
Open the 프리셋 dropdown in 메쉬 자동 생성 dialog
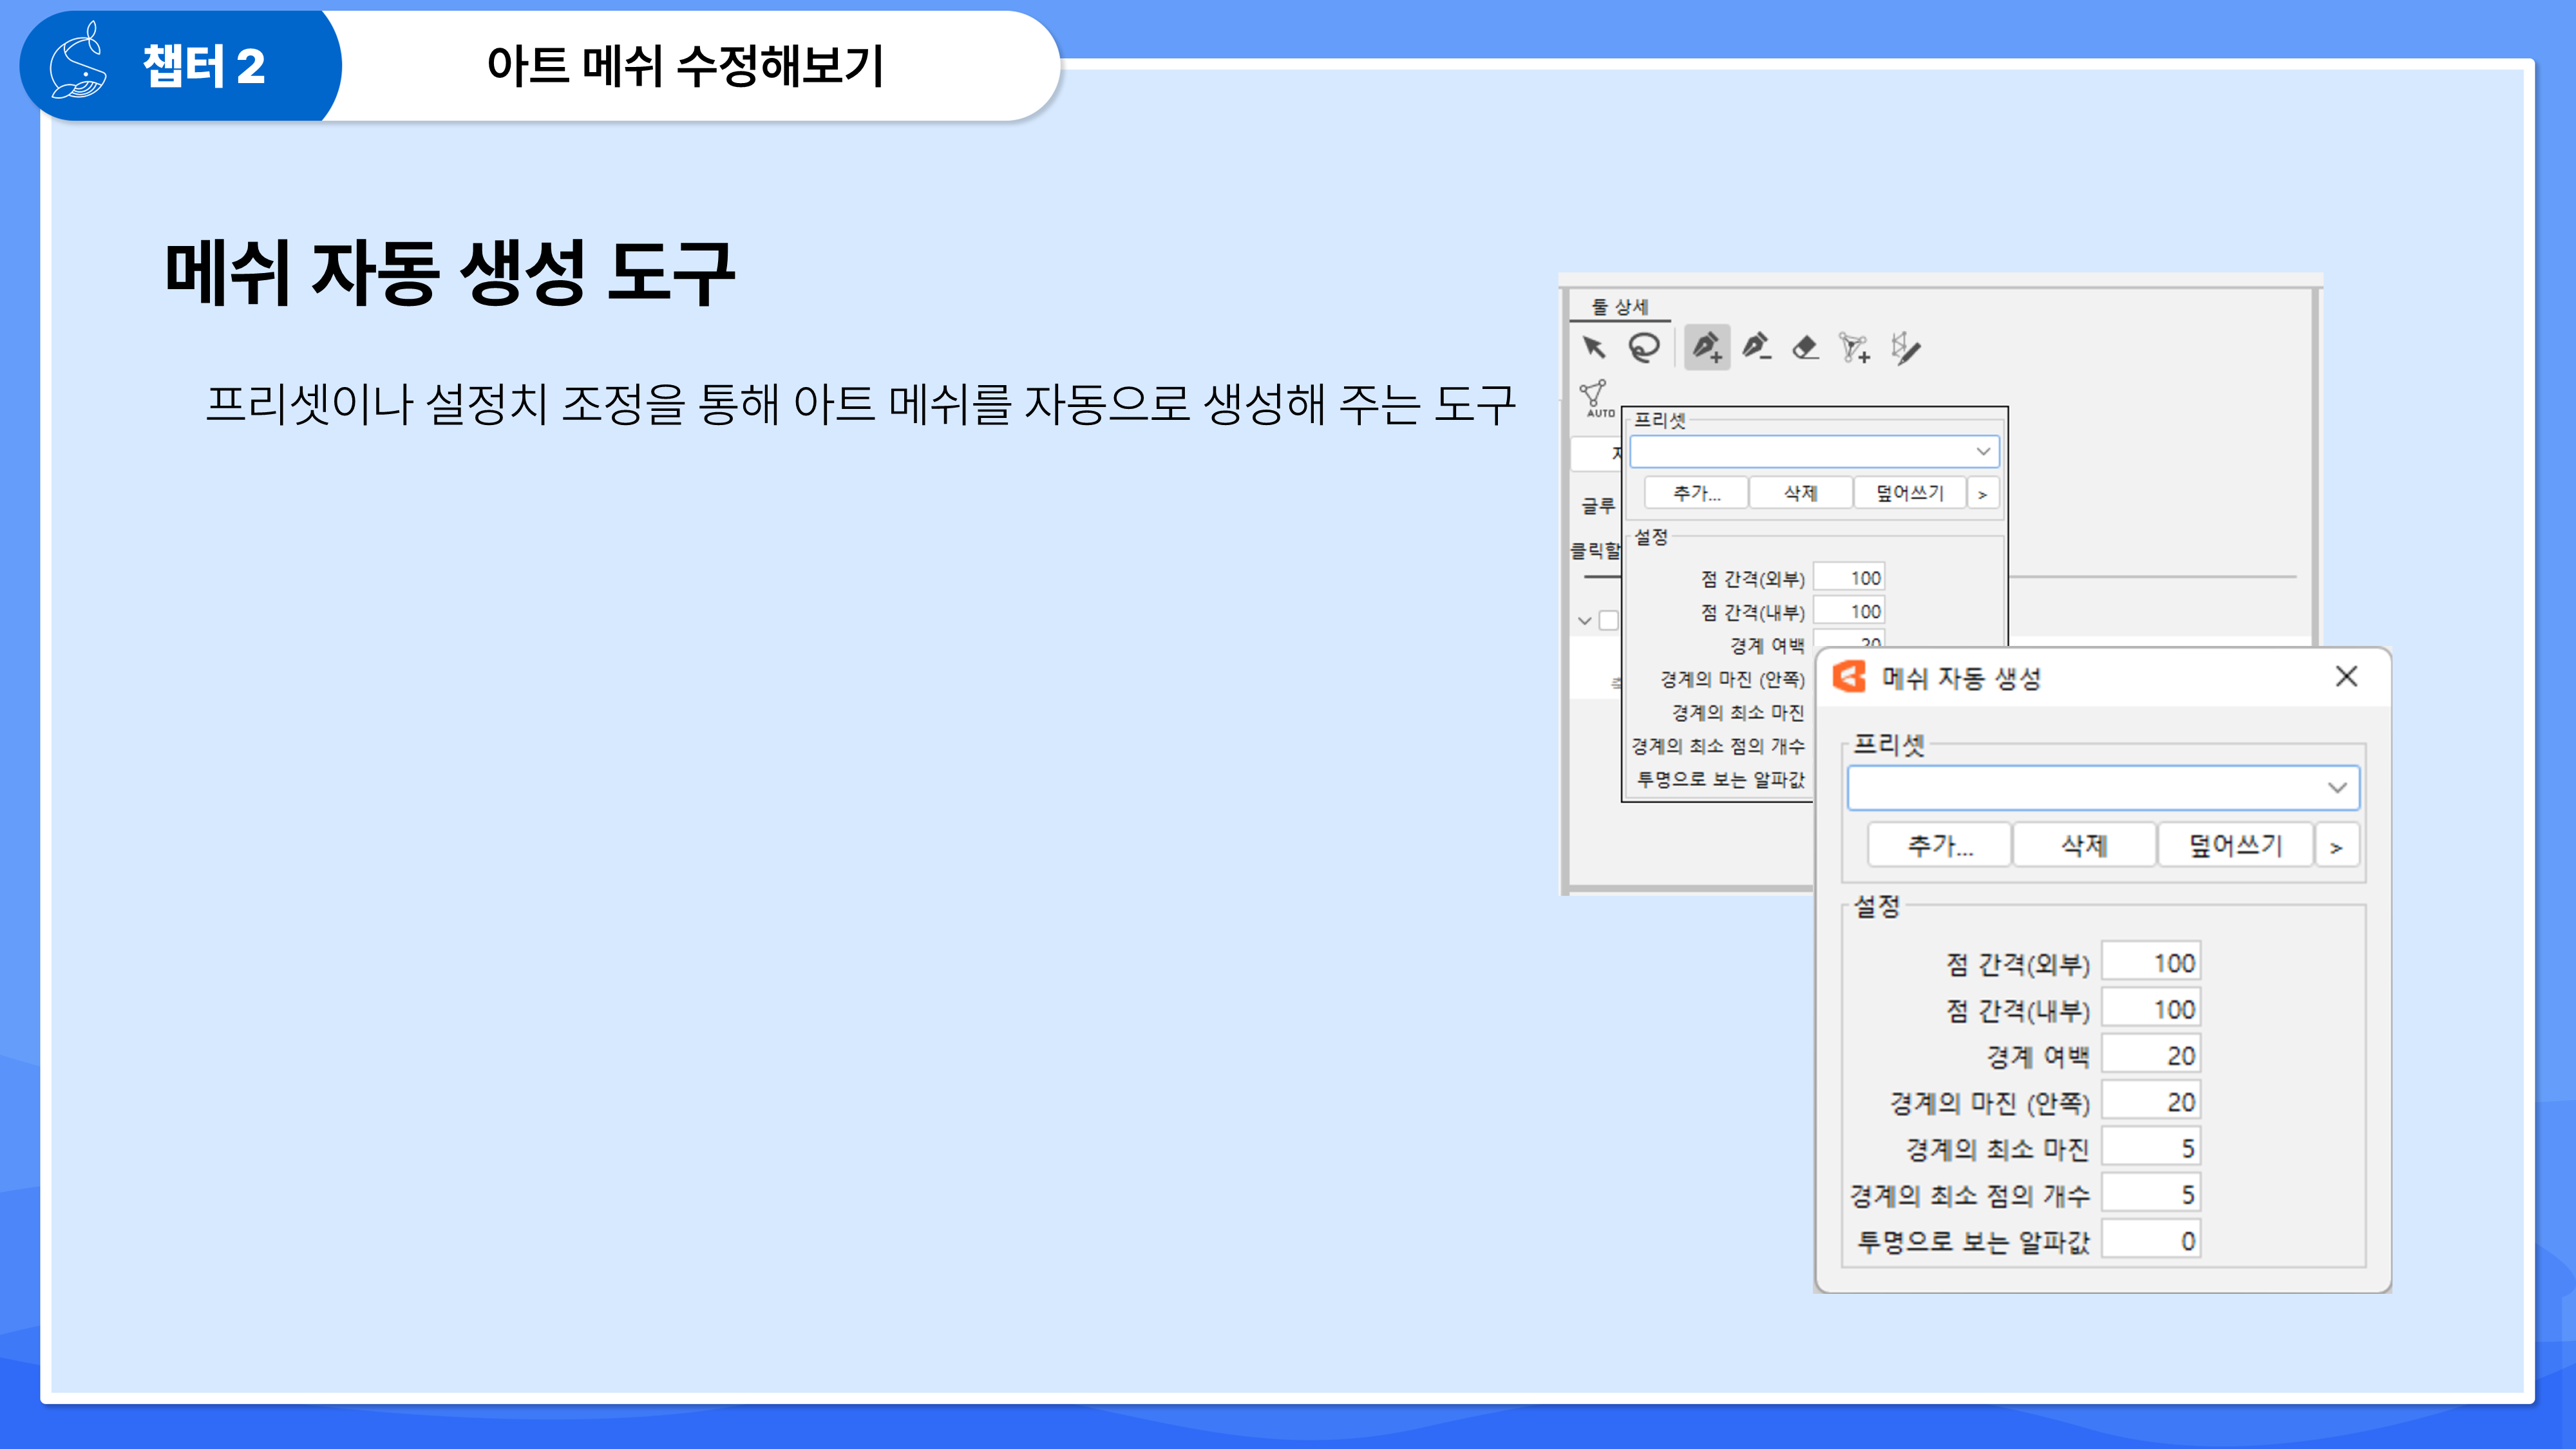click(x=2103, y=788)
